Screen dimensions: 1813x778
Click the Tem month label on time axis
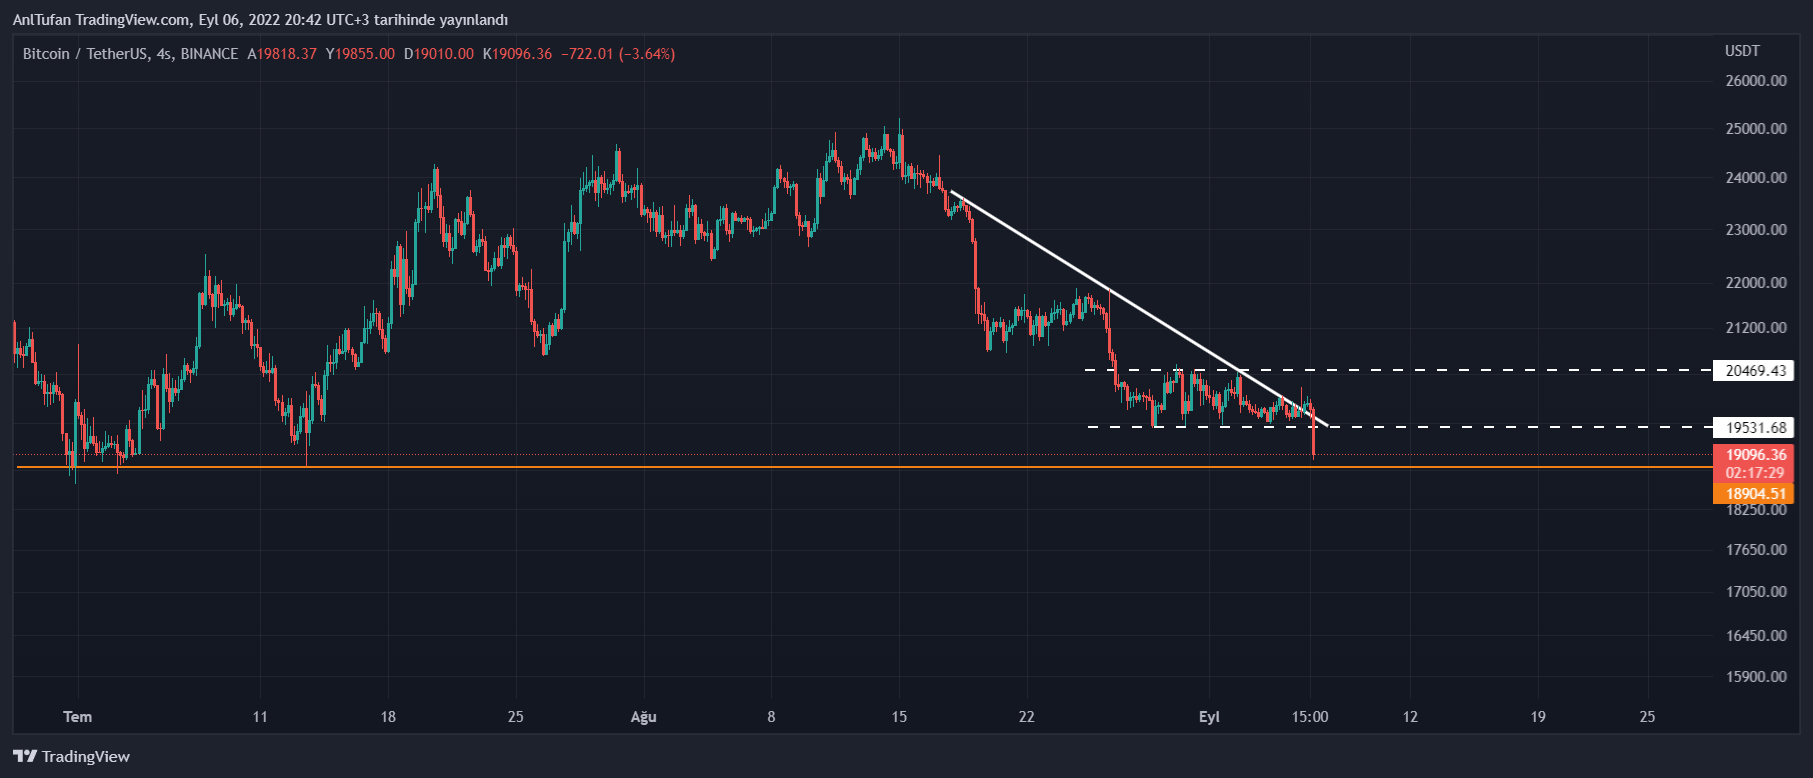pos(77,717)
